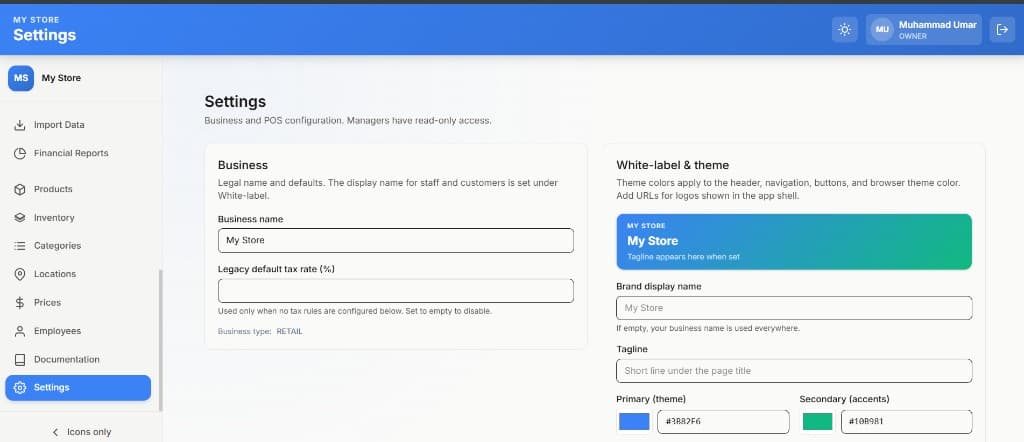Toggle light/dark theme sun icon
Viewport: 1024px width, 442px height.
pos(844,30)
